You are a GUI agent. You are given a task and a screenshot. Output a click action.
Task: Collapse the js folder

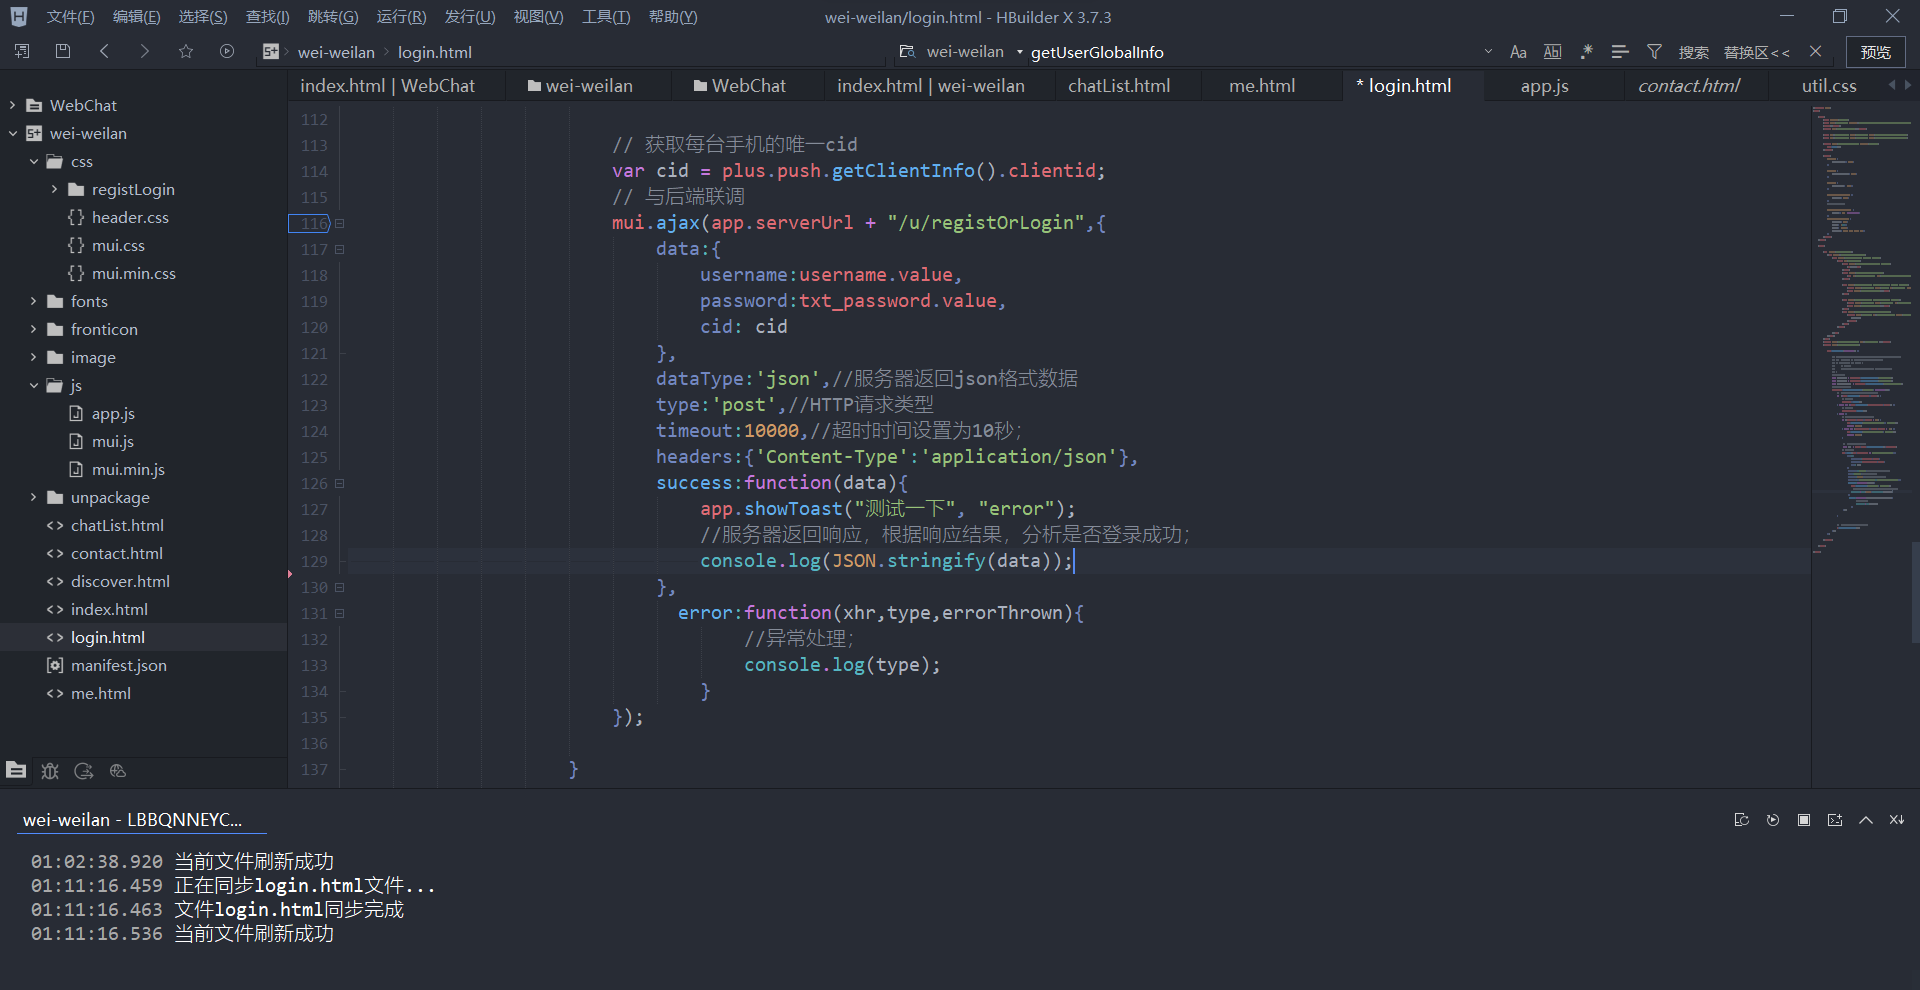point(34,385)
